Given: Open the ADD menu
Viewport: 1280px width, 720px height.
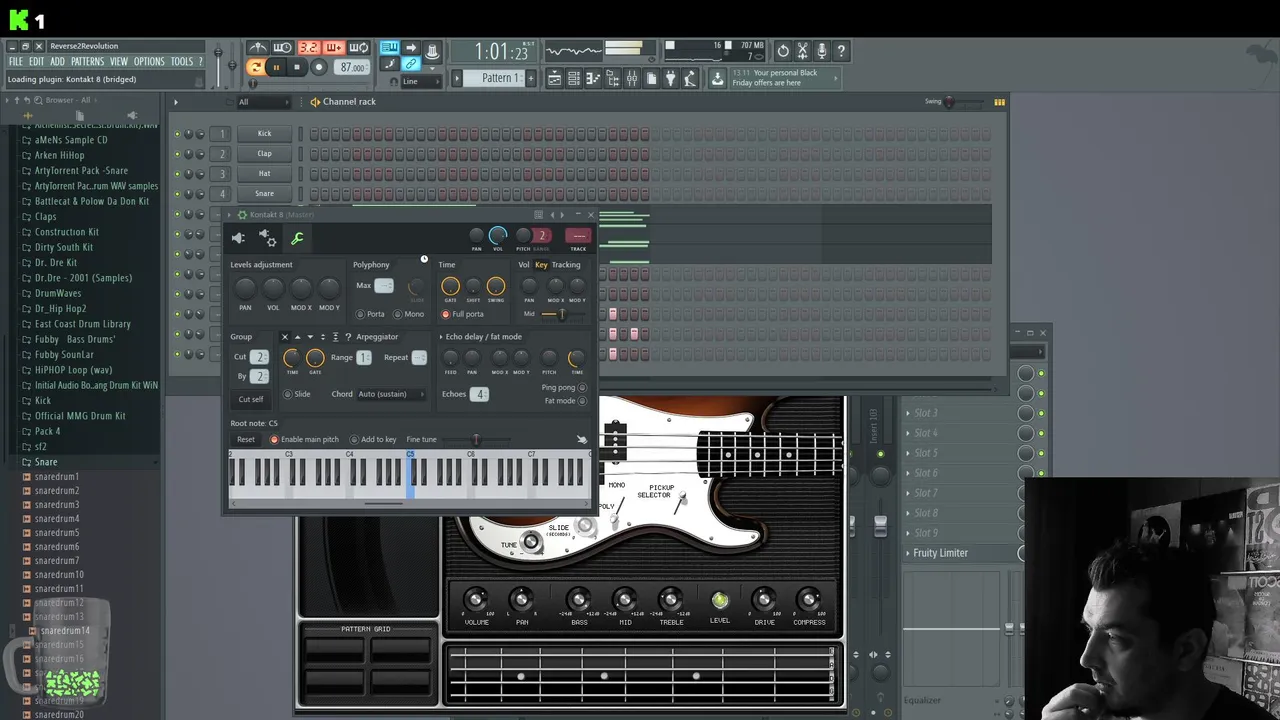Looking at the screenshot, I should (57, 62).
